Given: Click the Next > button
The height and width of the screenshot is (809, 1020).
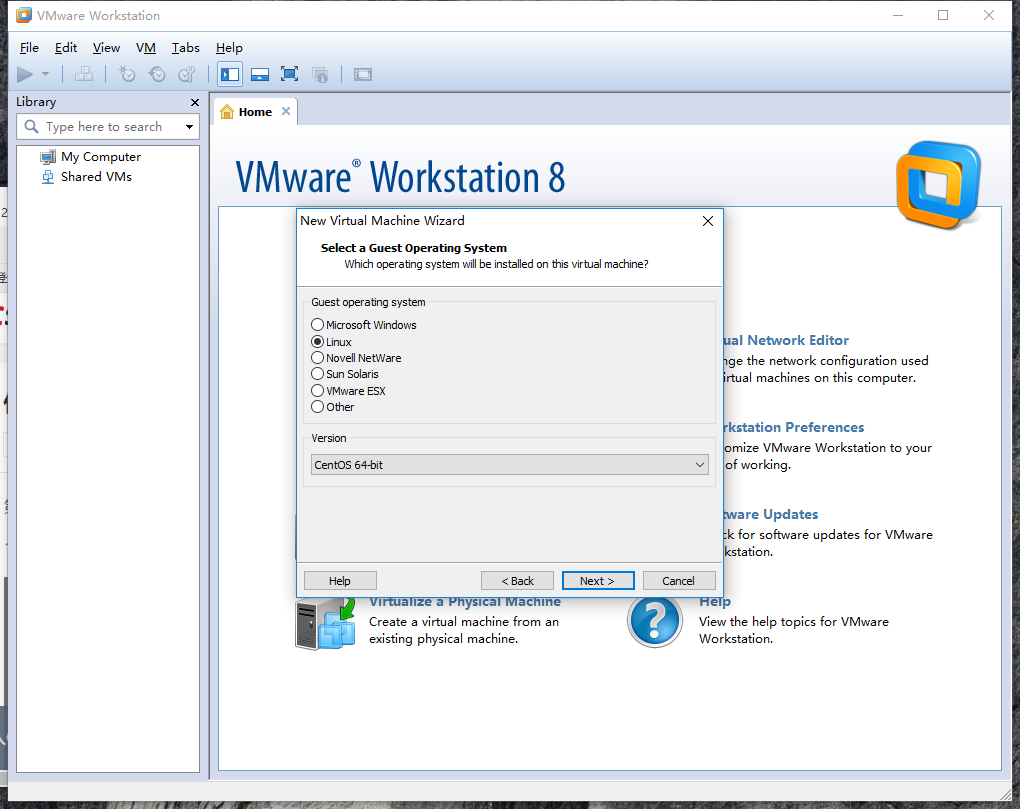Looking at the screenshot, I should (598, 581).
